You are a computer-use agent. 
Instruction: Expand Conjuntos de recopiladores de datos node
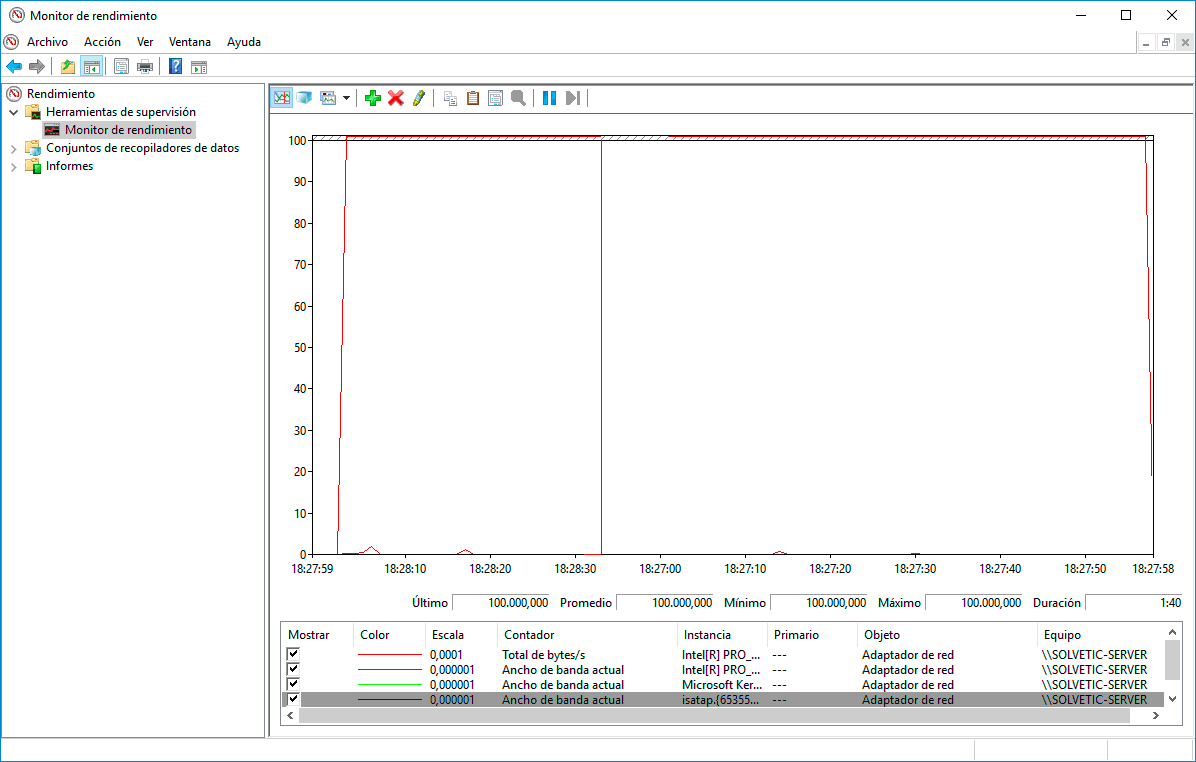click(x=14, y=148)
